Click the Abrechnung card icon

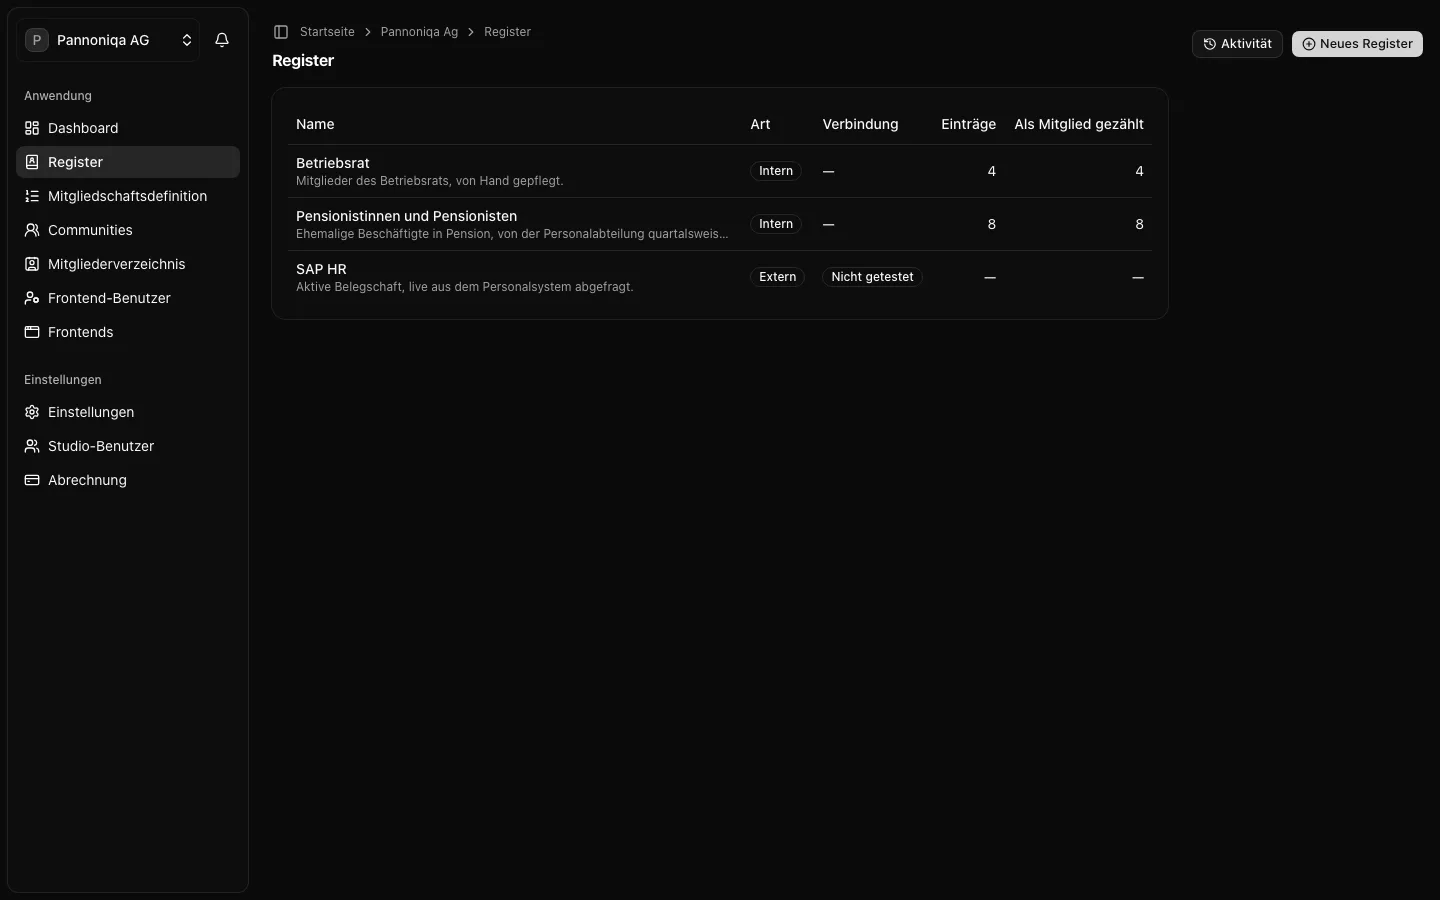coord(32,480)
